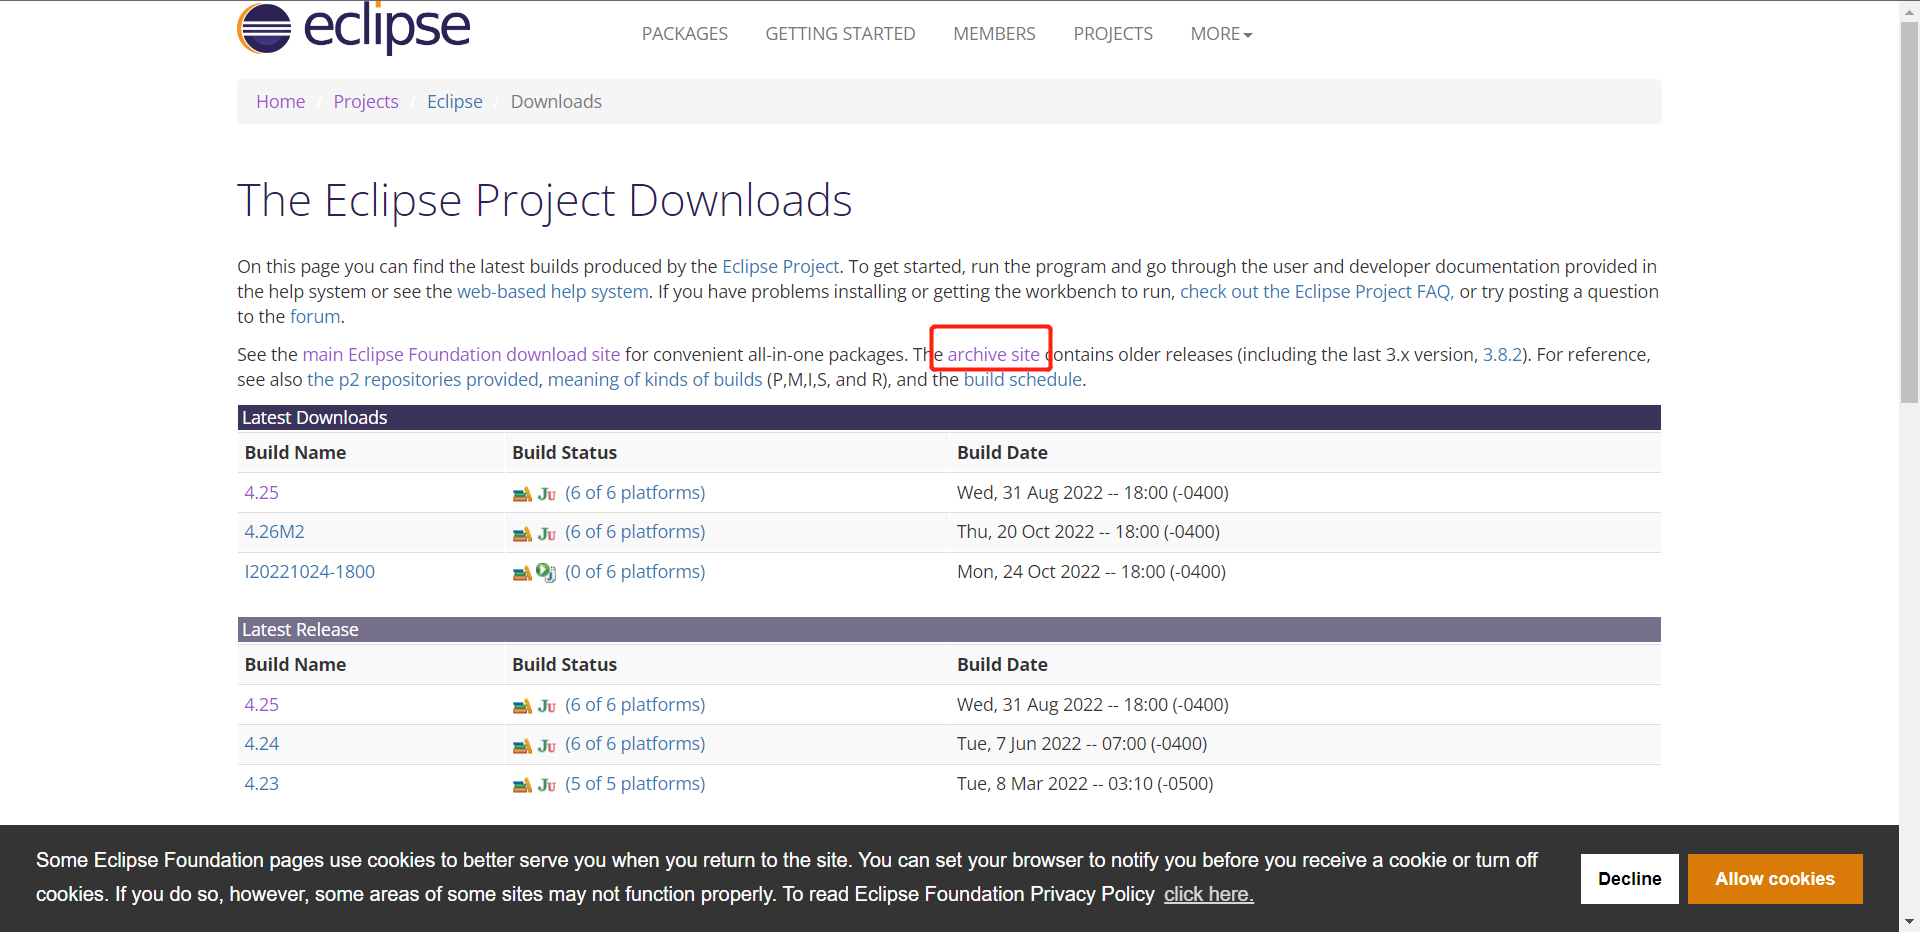The height and width of the screenshot is (932, 1920).
Task: Open 'check out the Eclipse Project FAQ' link
Action: (1317, 292)
